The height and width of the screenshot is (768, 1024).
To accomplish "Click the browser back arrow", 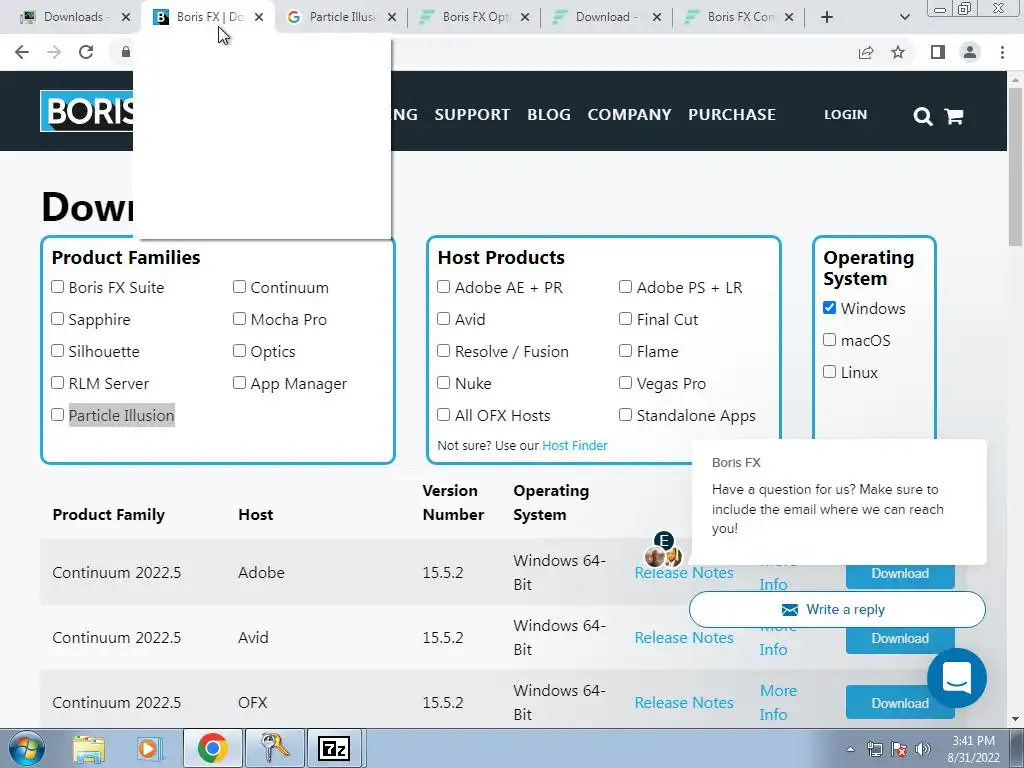I will click(22, 52).
